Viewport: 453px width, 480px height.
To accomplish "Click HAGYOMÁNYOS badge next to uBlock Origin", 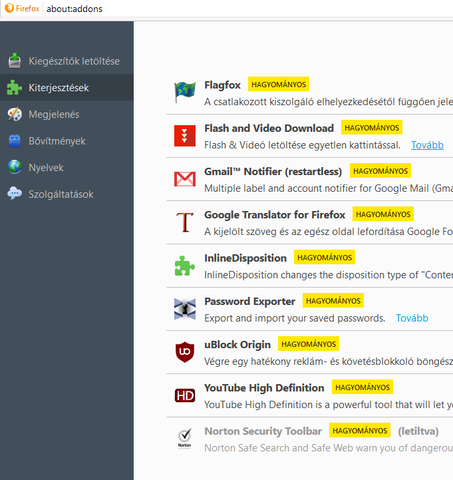I will click(309, 344).
